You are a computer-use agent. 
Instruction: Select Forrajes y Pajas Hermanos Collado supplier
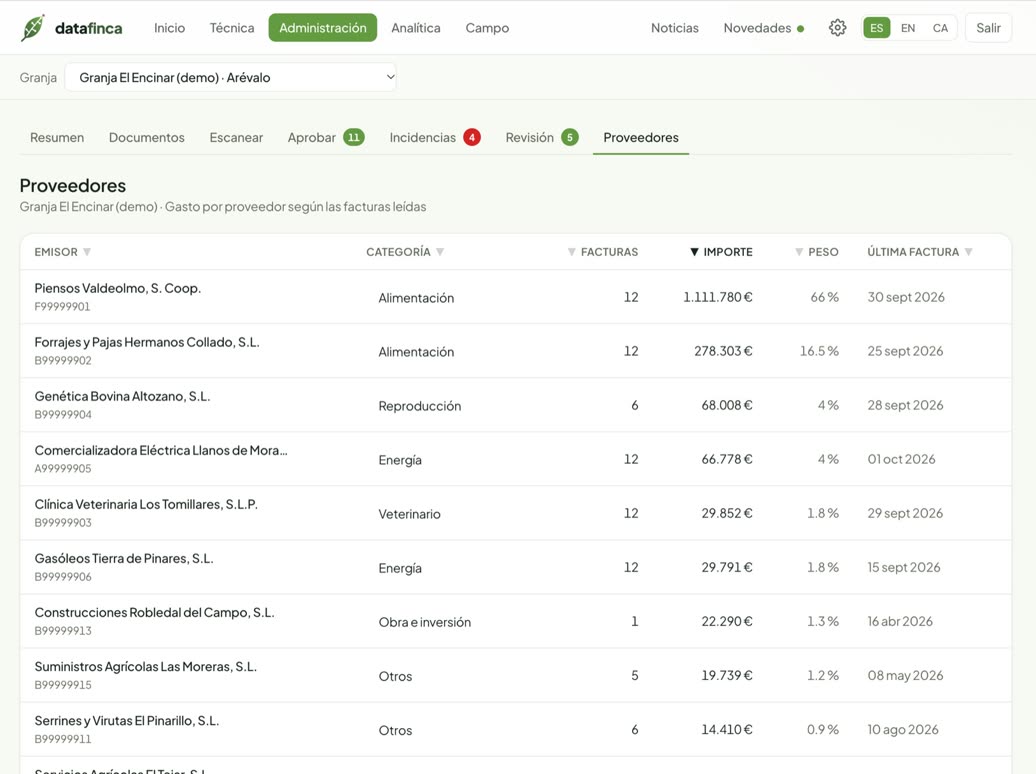515,351
